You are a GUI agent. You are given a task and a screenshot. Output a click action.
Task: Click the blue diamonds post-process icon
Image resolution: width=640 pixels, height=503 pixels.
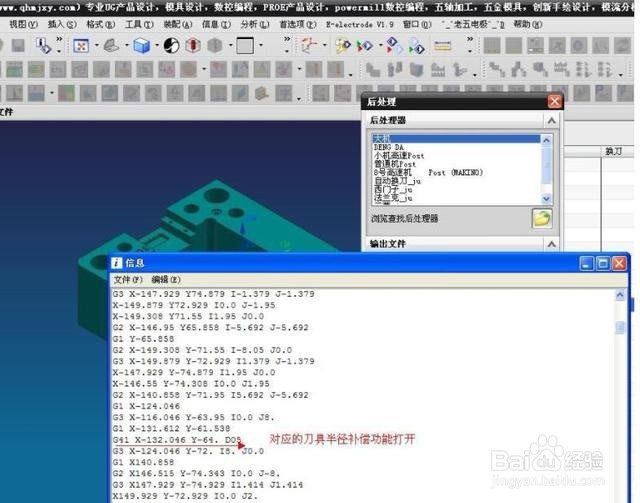(x=395, y=45)
